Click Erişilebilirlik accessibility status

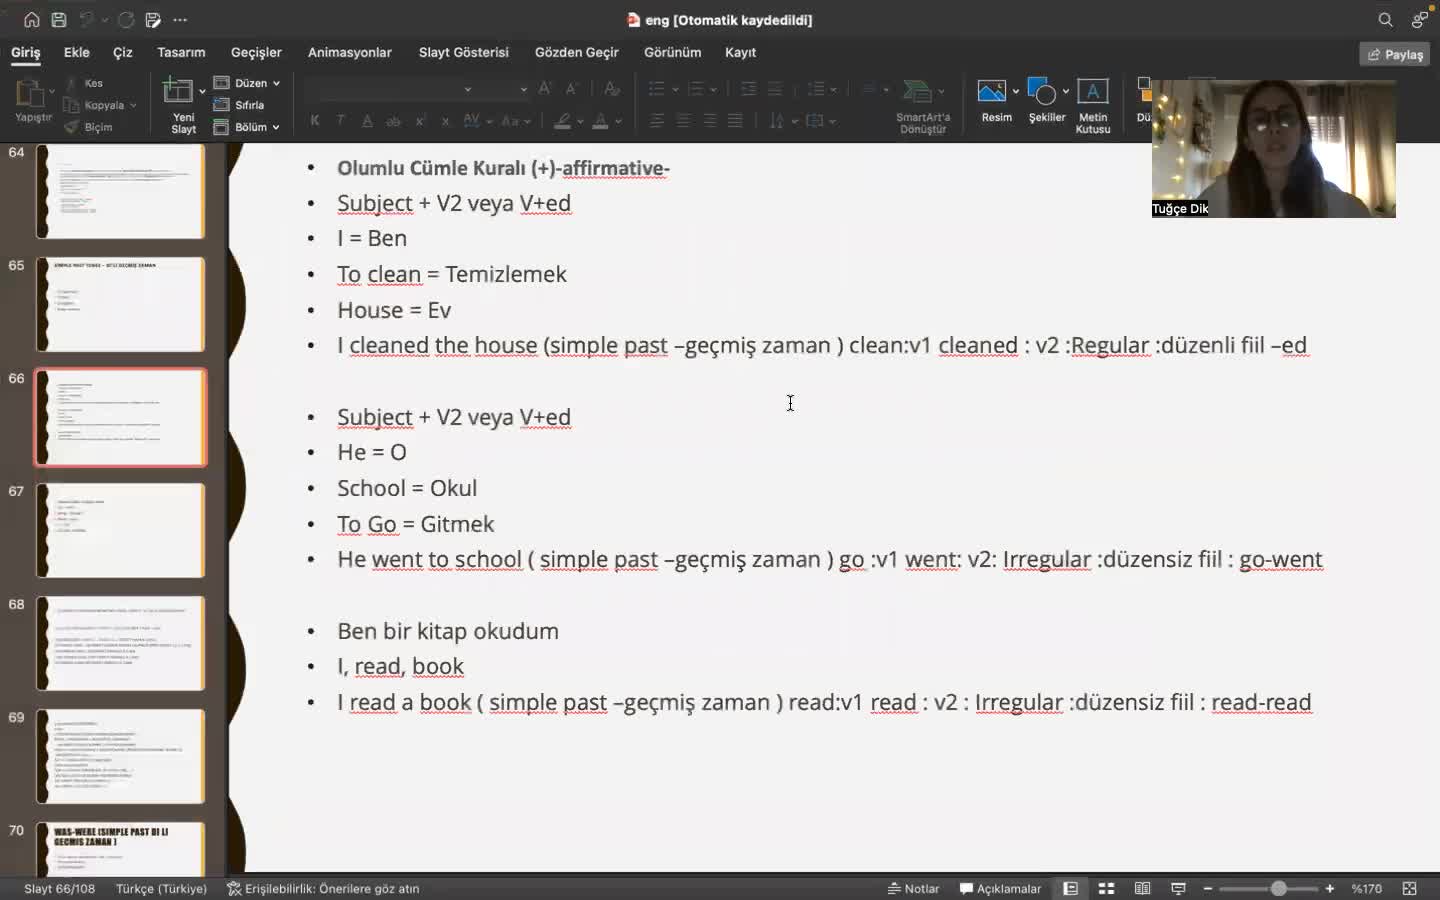click(x=323, y=888)
